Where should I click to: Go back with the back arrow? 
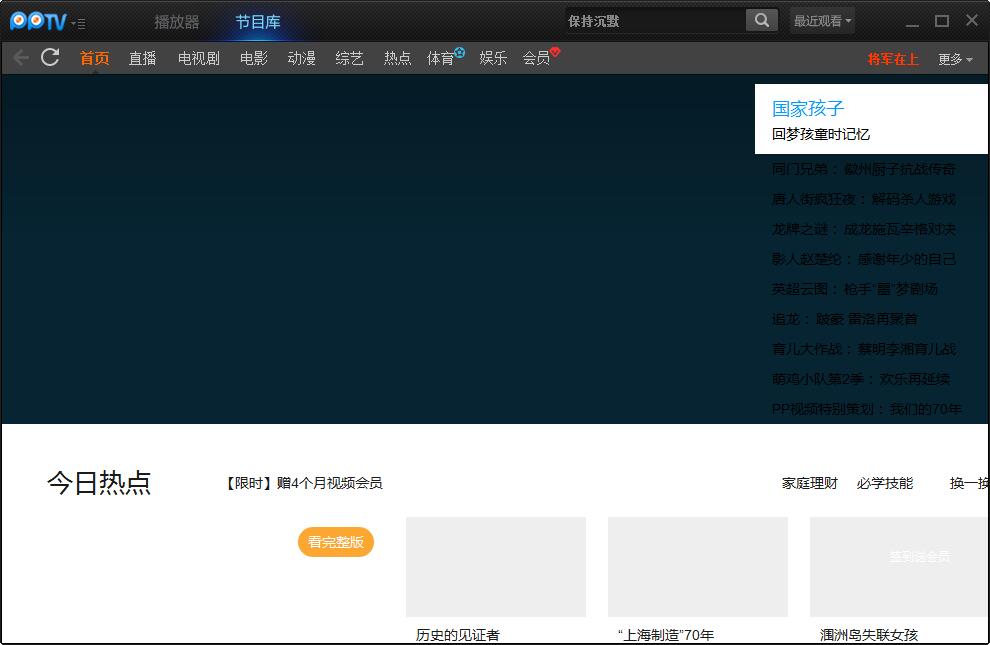pos(21,58)
